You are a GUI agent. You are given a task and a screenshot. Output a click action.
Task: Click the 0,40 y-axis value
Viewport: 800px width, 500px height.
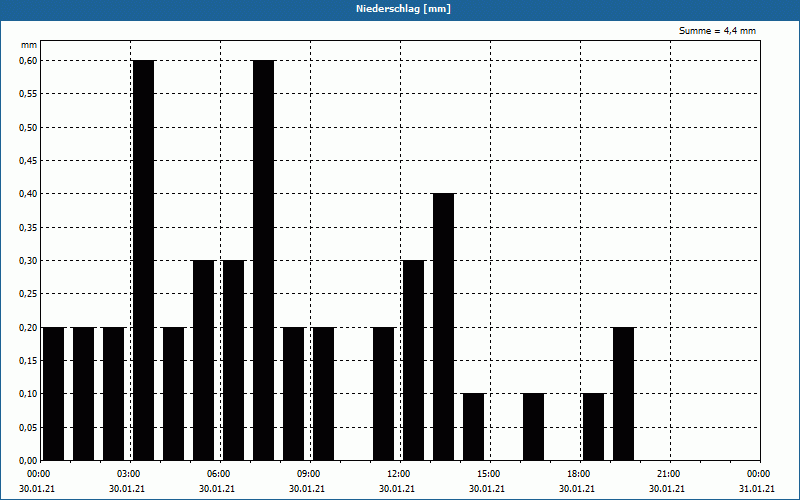tap(28, 194)
